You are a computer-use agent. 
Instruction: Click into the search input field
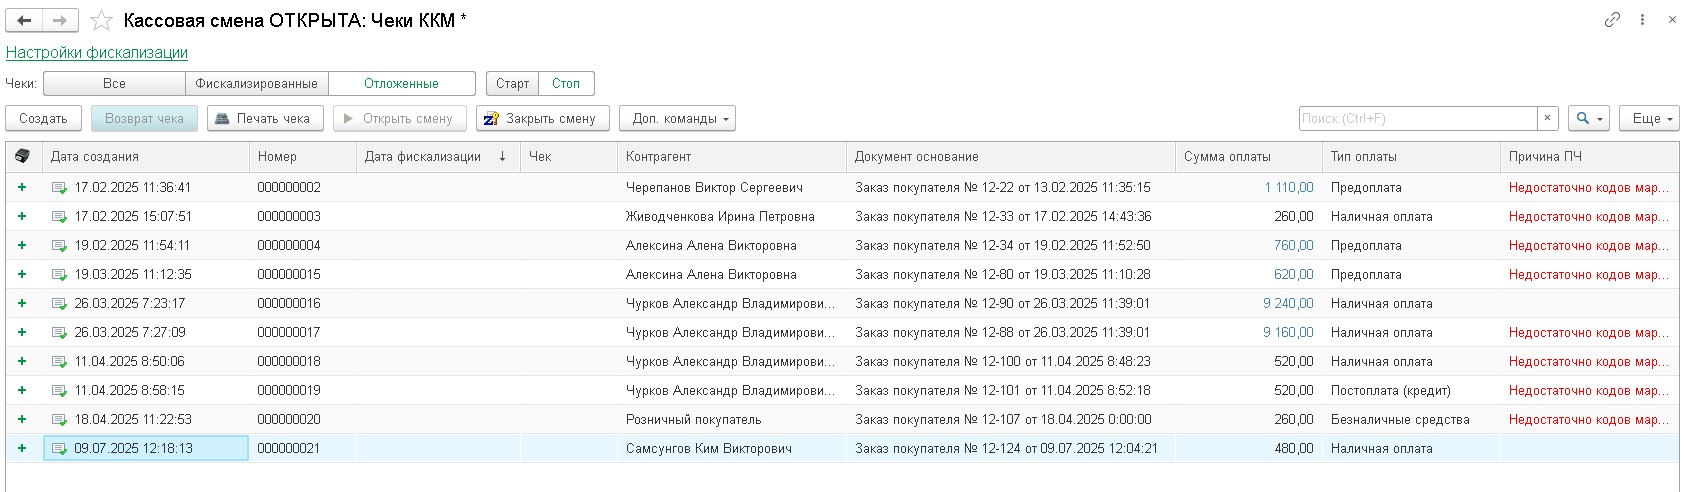1417,118
